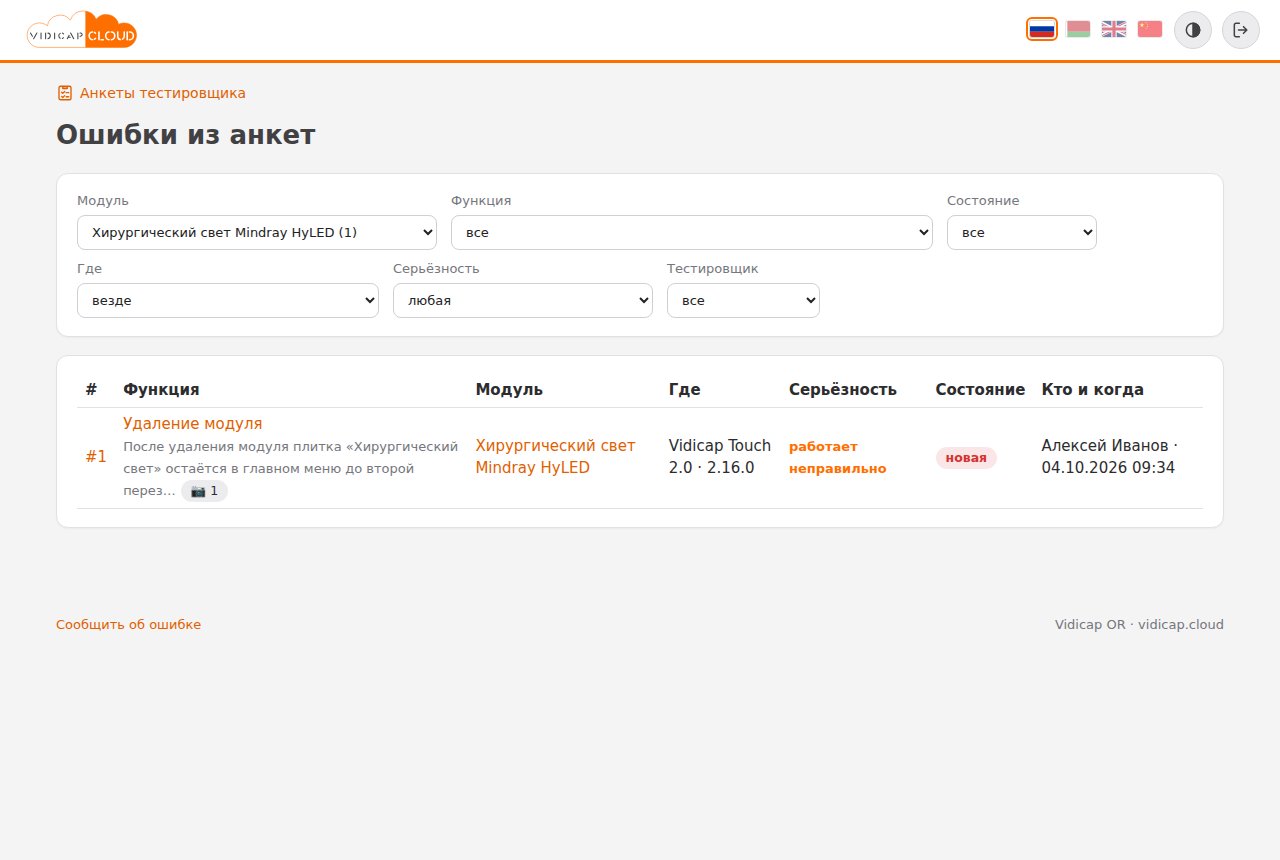Screen dimensions: 1280x860
Task: Open the Удаление модуля error entry
Action: pos(193,424)
